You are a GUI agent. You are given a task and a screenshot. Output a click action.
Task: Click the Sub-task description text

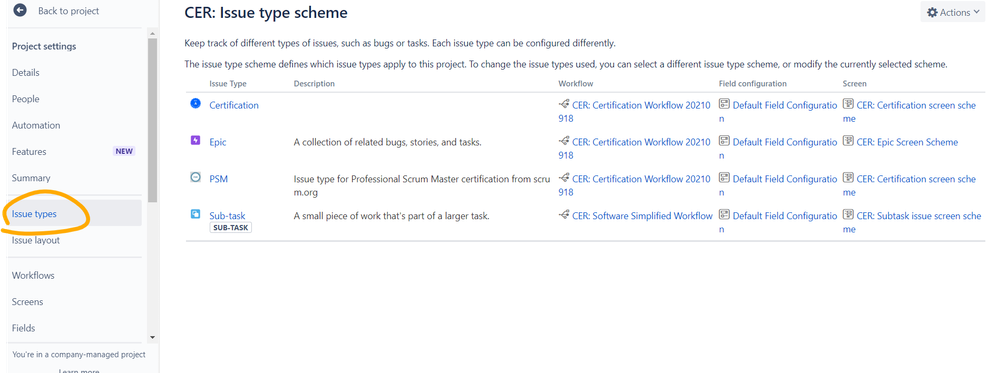pyautogui.click(x=391, y=216)
